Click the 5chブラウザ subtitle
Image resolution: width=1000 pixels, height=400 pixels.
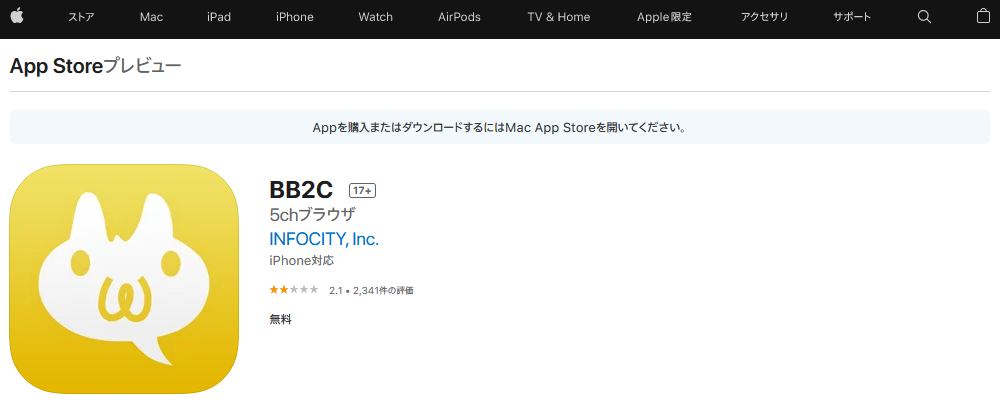pyautogui.click(x=312, y=214)
